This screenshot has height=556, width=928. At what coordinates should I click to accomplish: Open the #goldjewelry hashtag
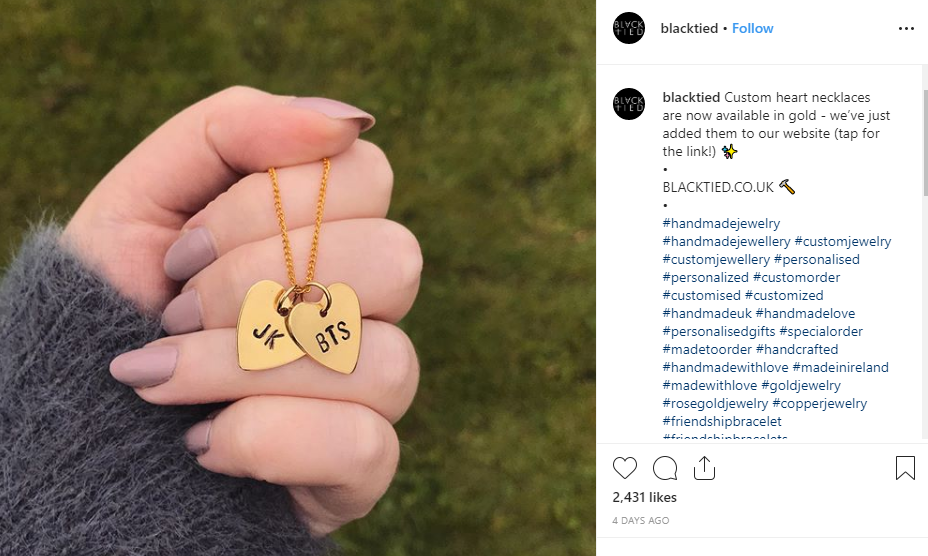pos(801,385)
